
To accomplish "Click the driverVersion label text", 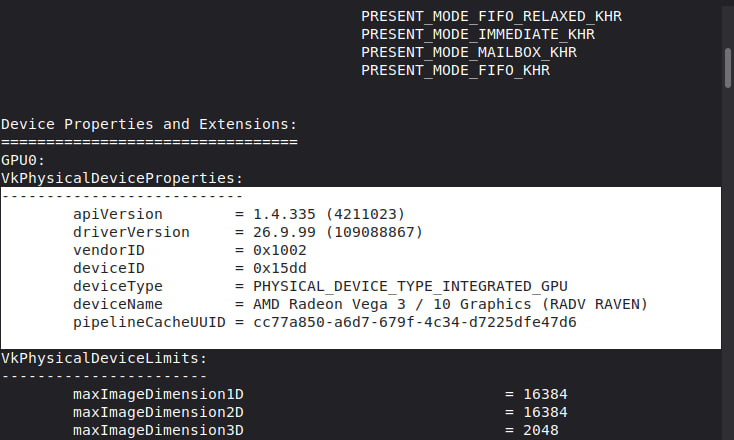I will [131, 232].
